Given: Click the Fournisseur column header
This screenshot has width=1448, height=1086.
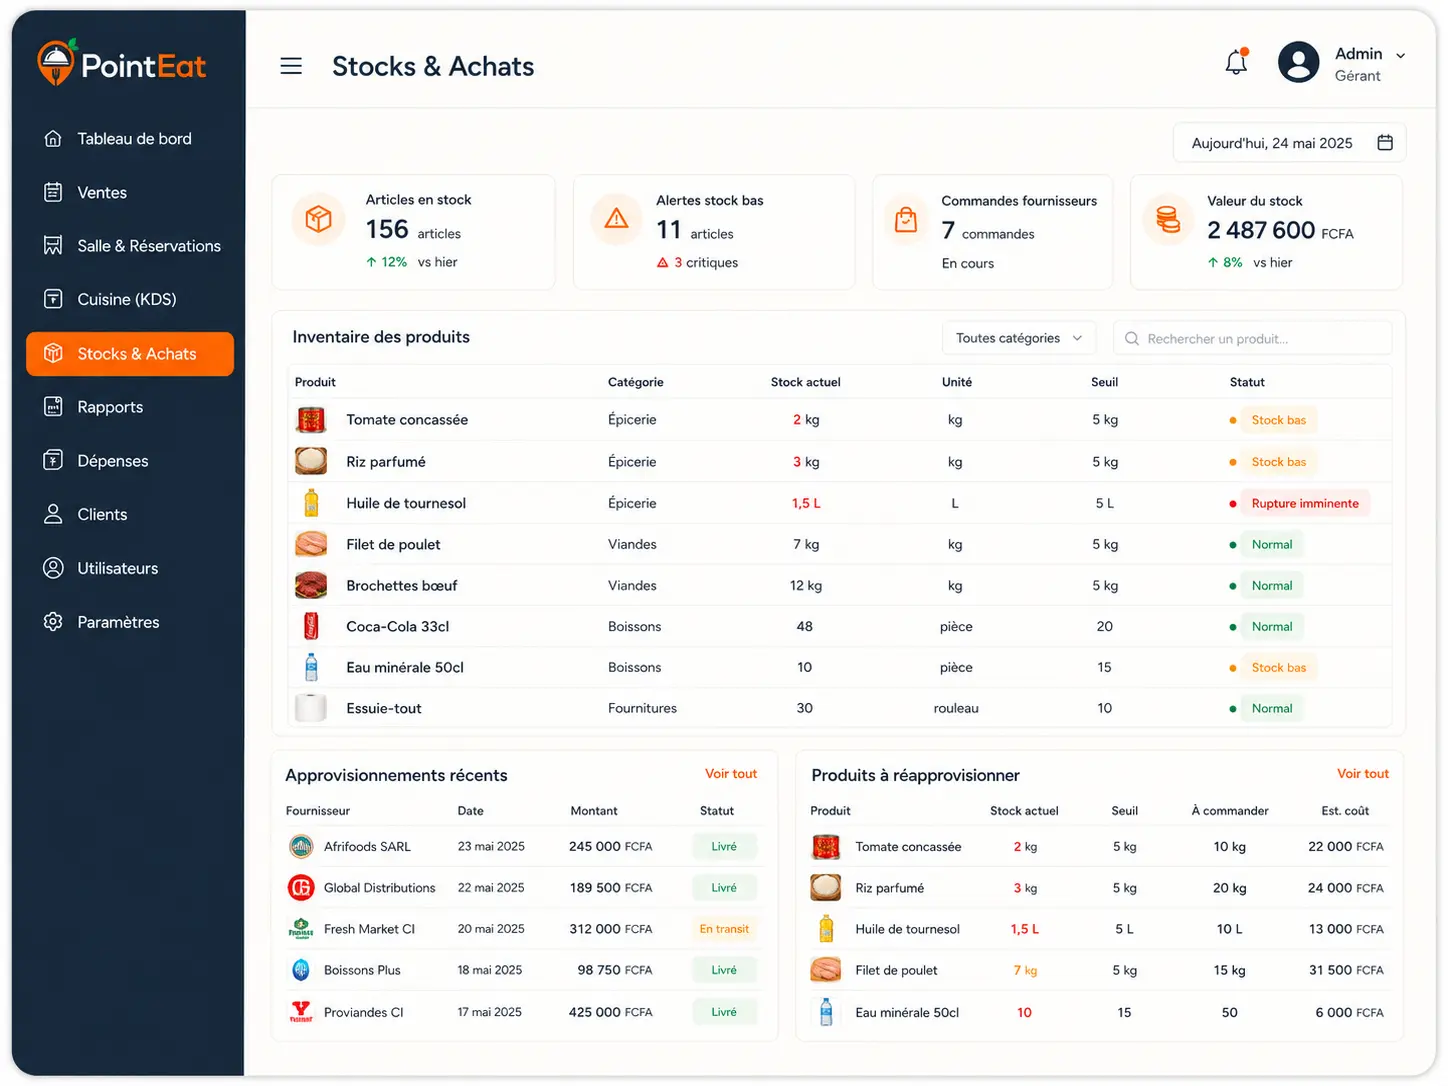Looking at the screenshot, I should (318, 811).
